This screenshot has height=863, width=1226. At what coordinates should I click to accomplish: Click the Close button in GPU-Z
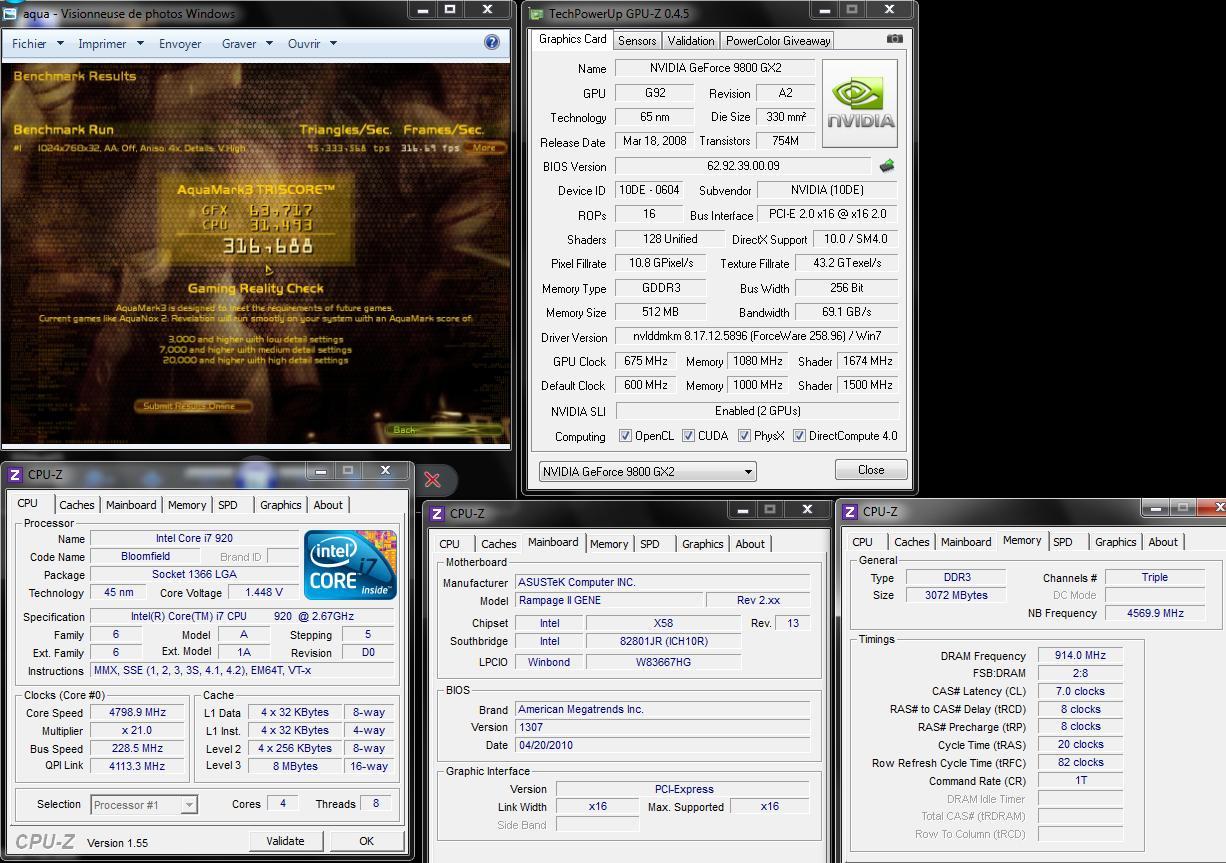[x=871, y=470]
